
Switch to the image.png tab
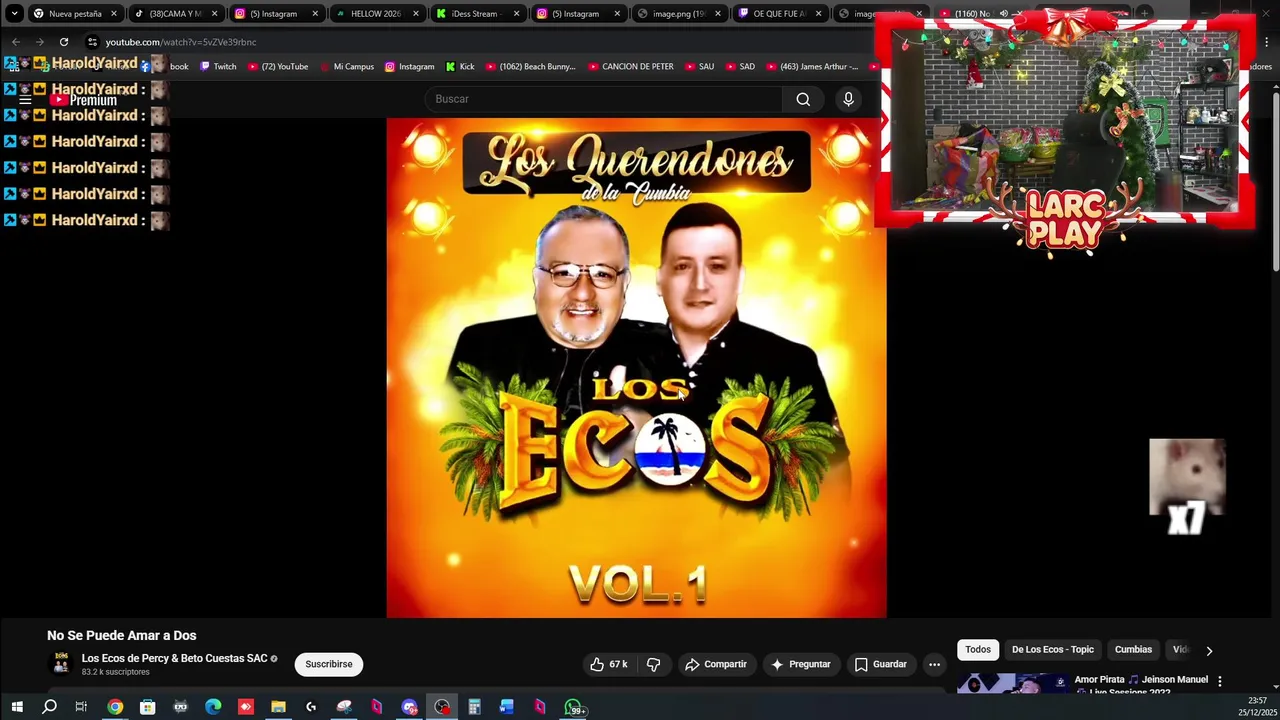pyautogui.click(x=680, y=14)
